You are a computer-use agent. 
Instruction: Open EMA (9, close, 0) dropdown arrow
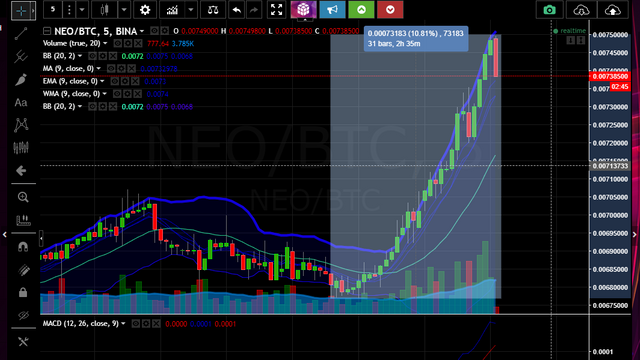tap(102, 81)
